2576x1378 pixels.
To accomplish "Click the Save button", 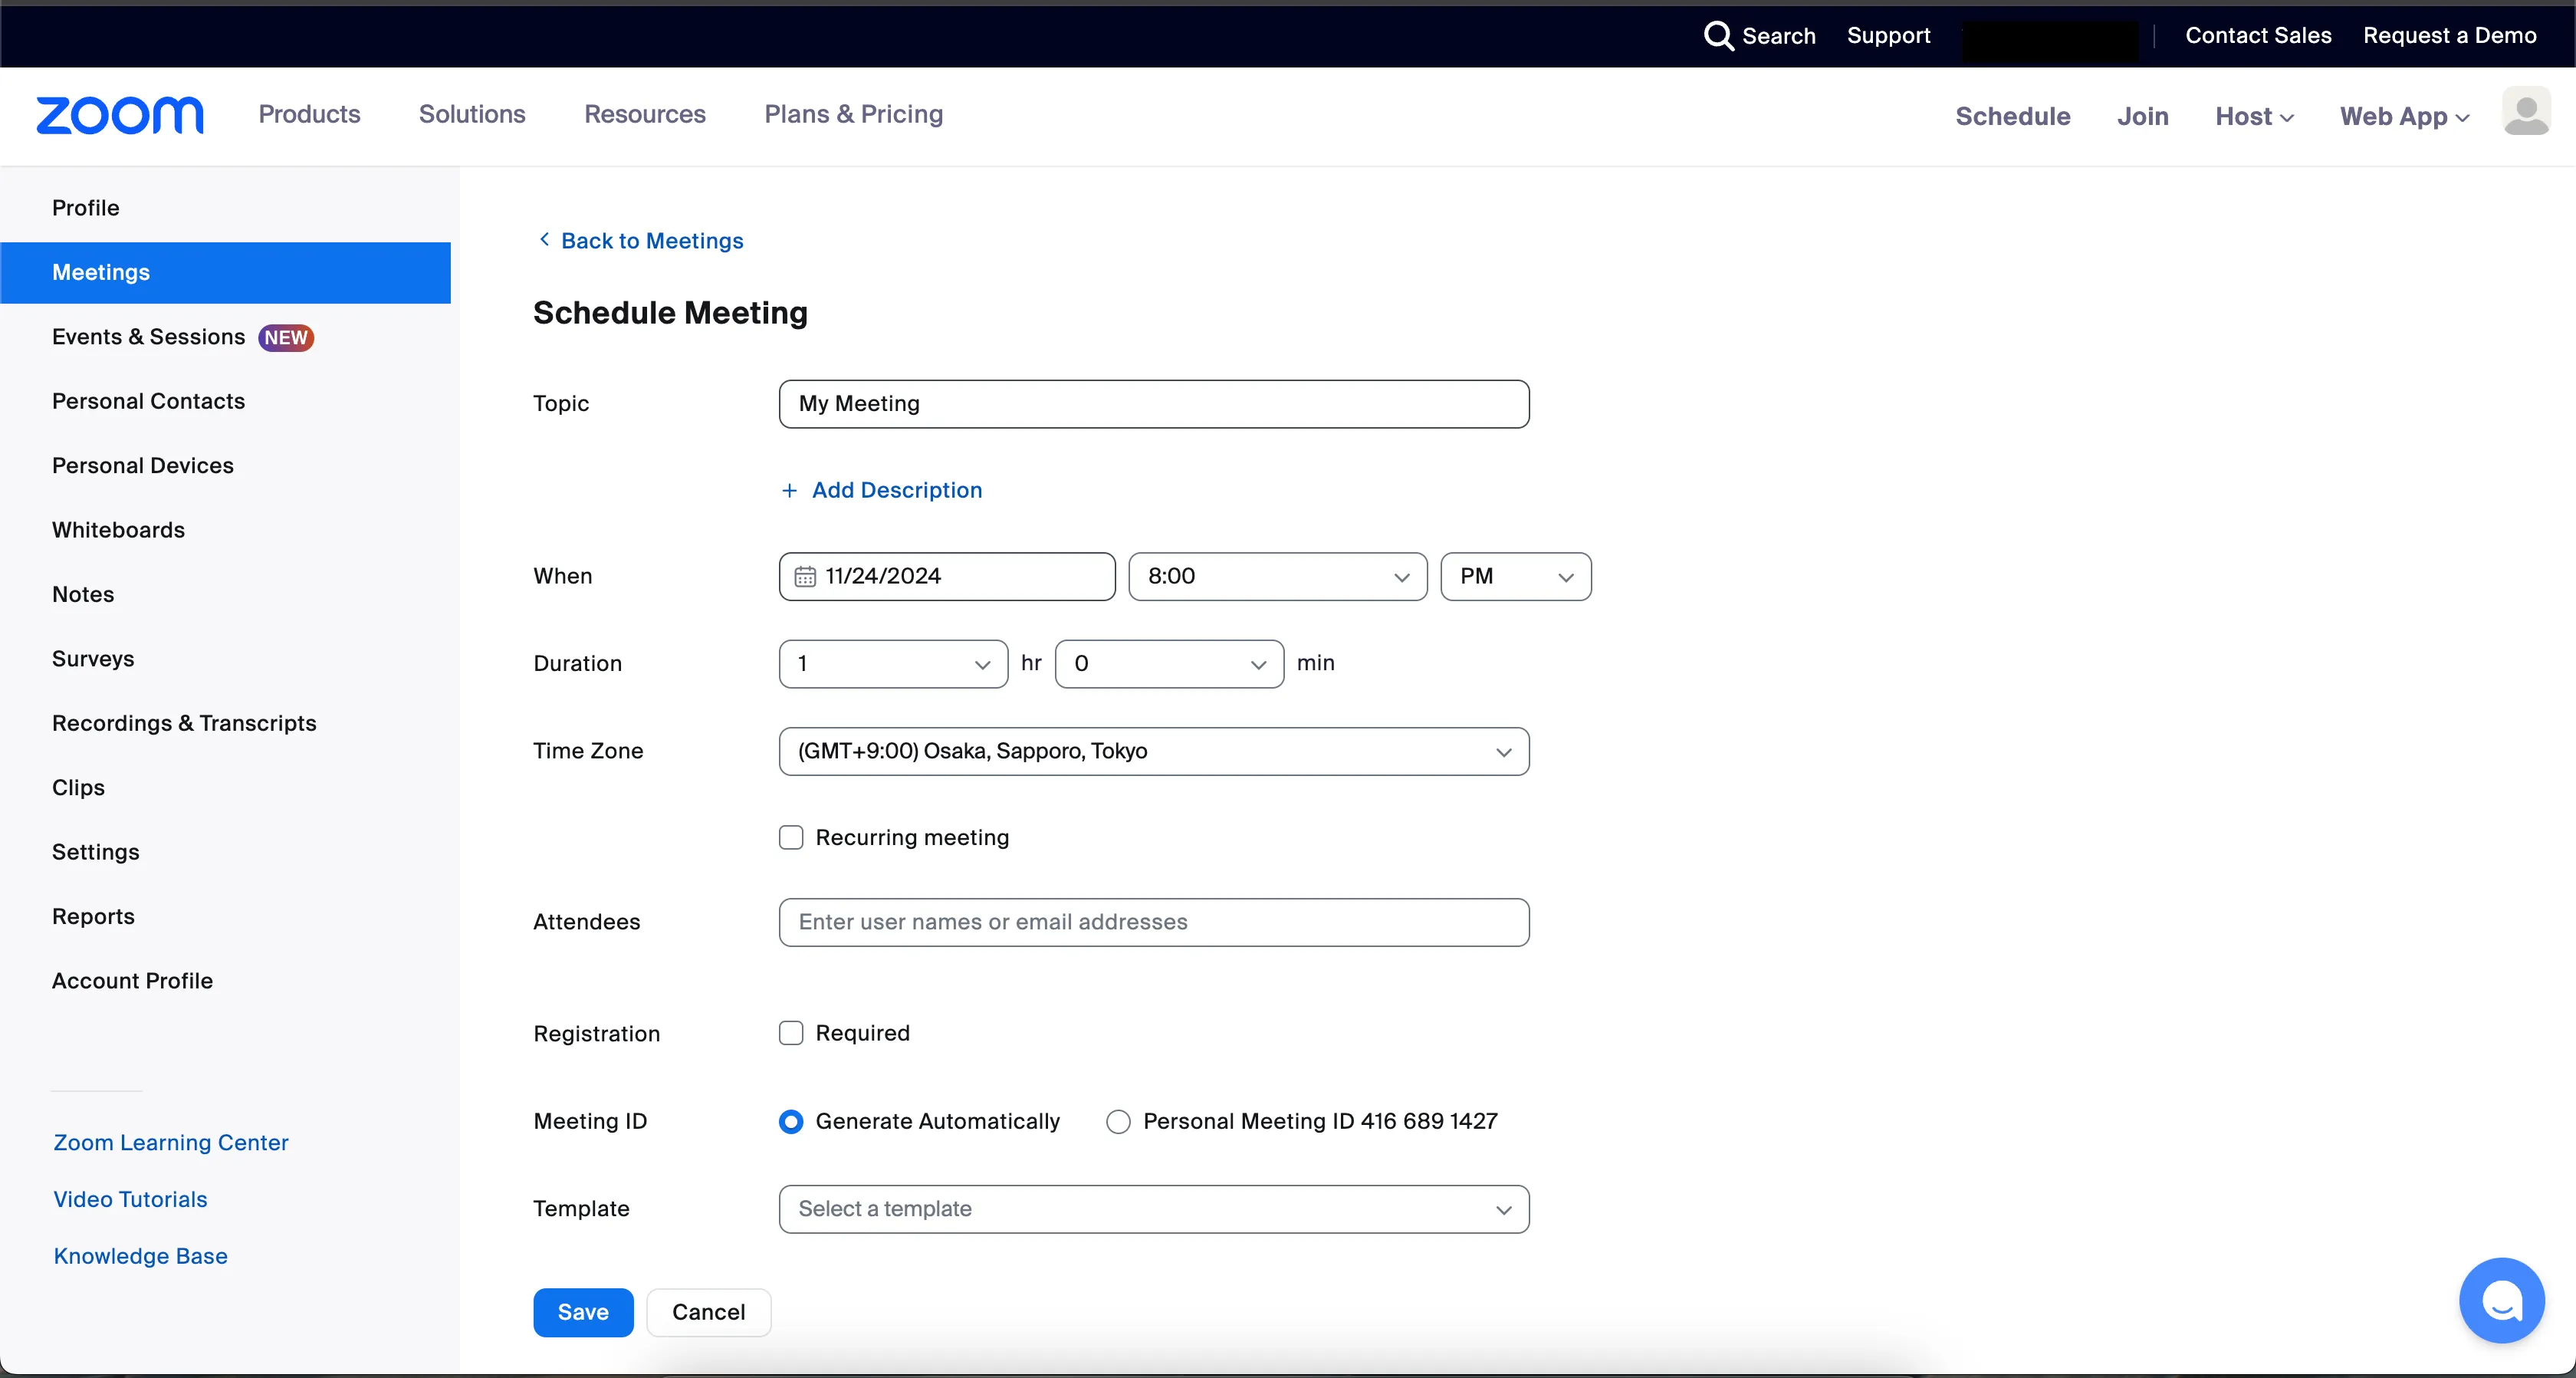I will (583, 1312).
